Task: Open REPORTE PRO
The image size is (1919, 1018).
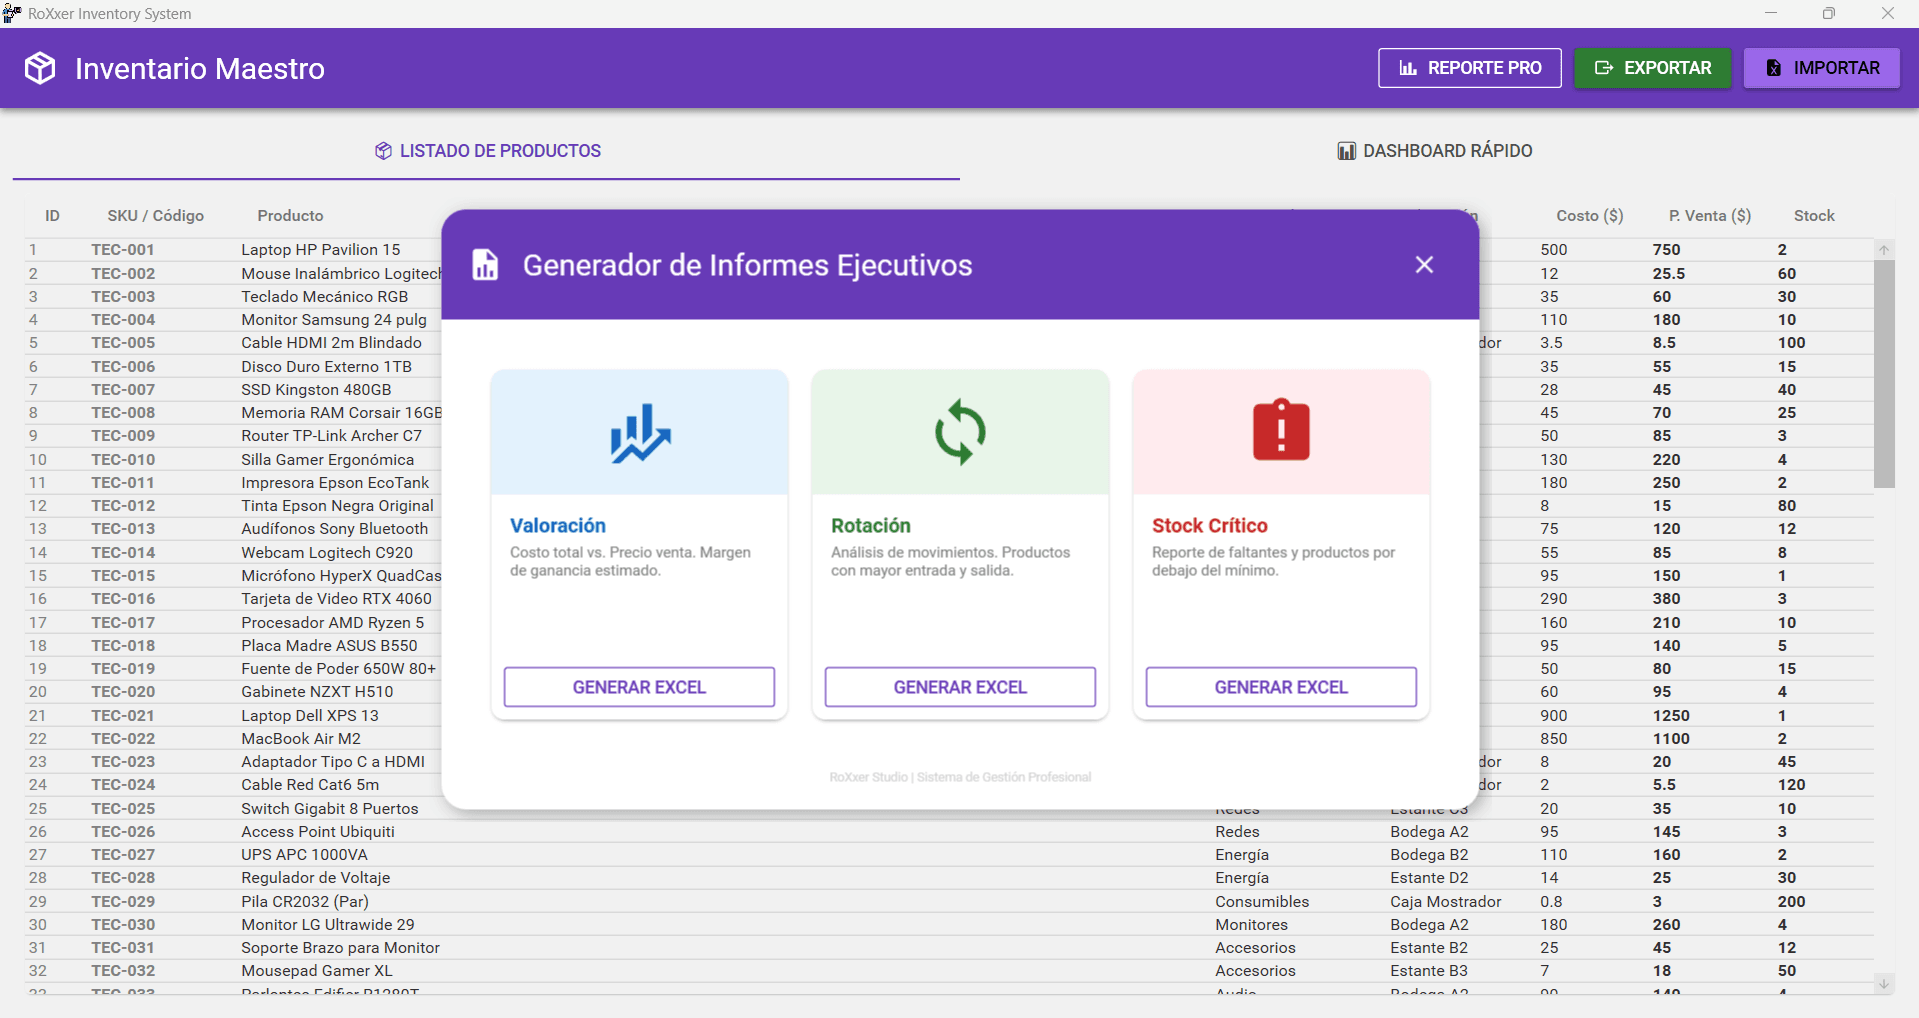Action: (x=1469, y=68)
